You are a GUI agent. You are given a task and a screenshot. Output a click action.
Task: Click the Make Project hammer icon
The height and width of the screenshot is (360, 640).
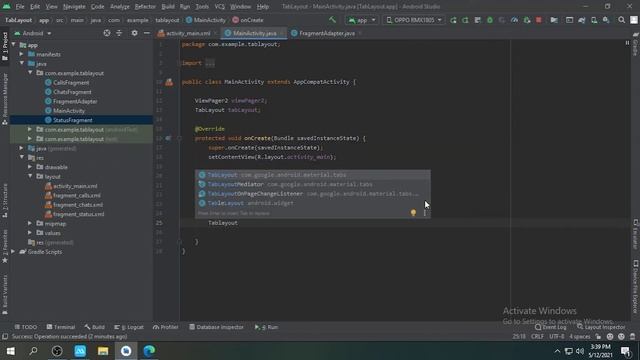(333, 20)
